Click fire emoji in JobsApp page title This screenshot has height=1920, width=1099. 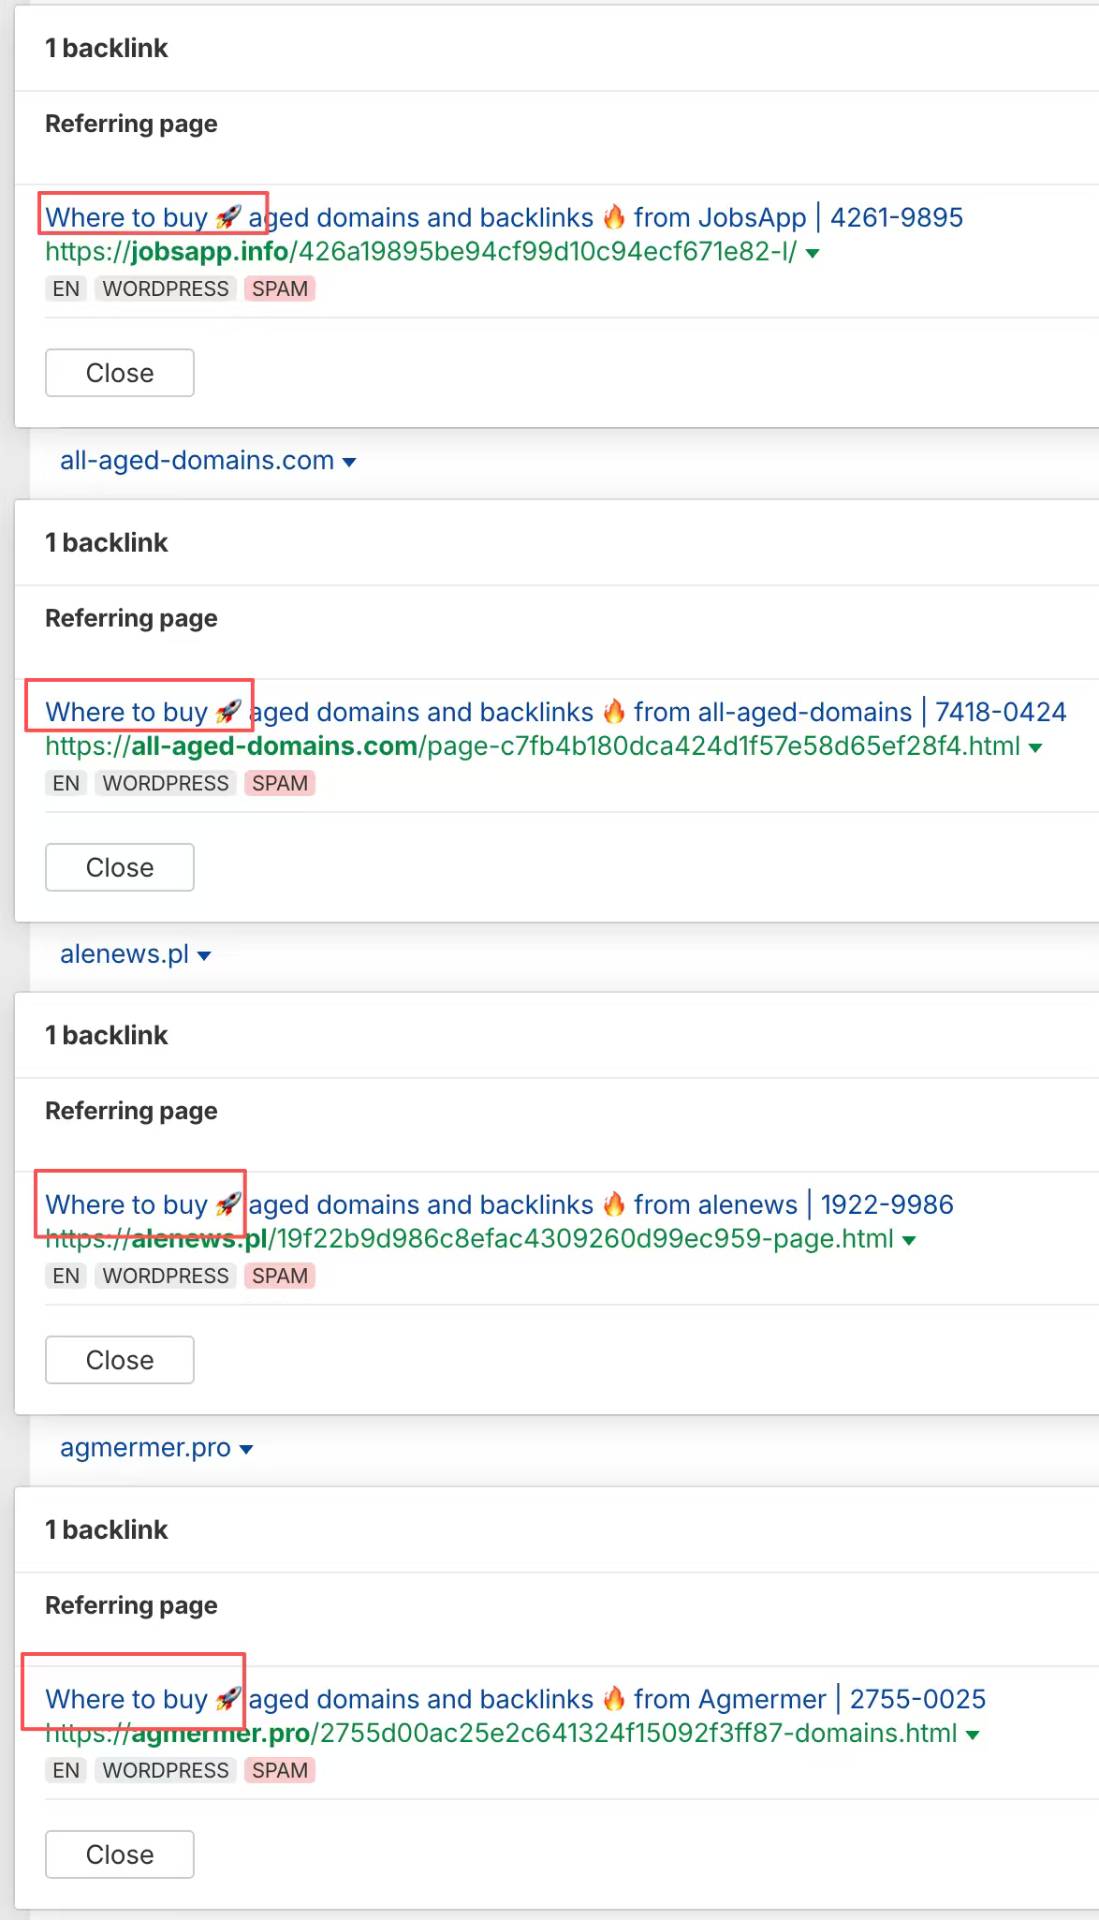tap(614, 217)
